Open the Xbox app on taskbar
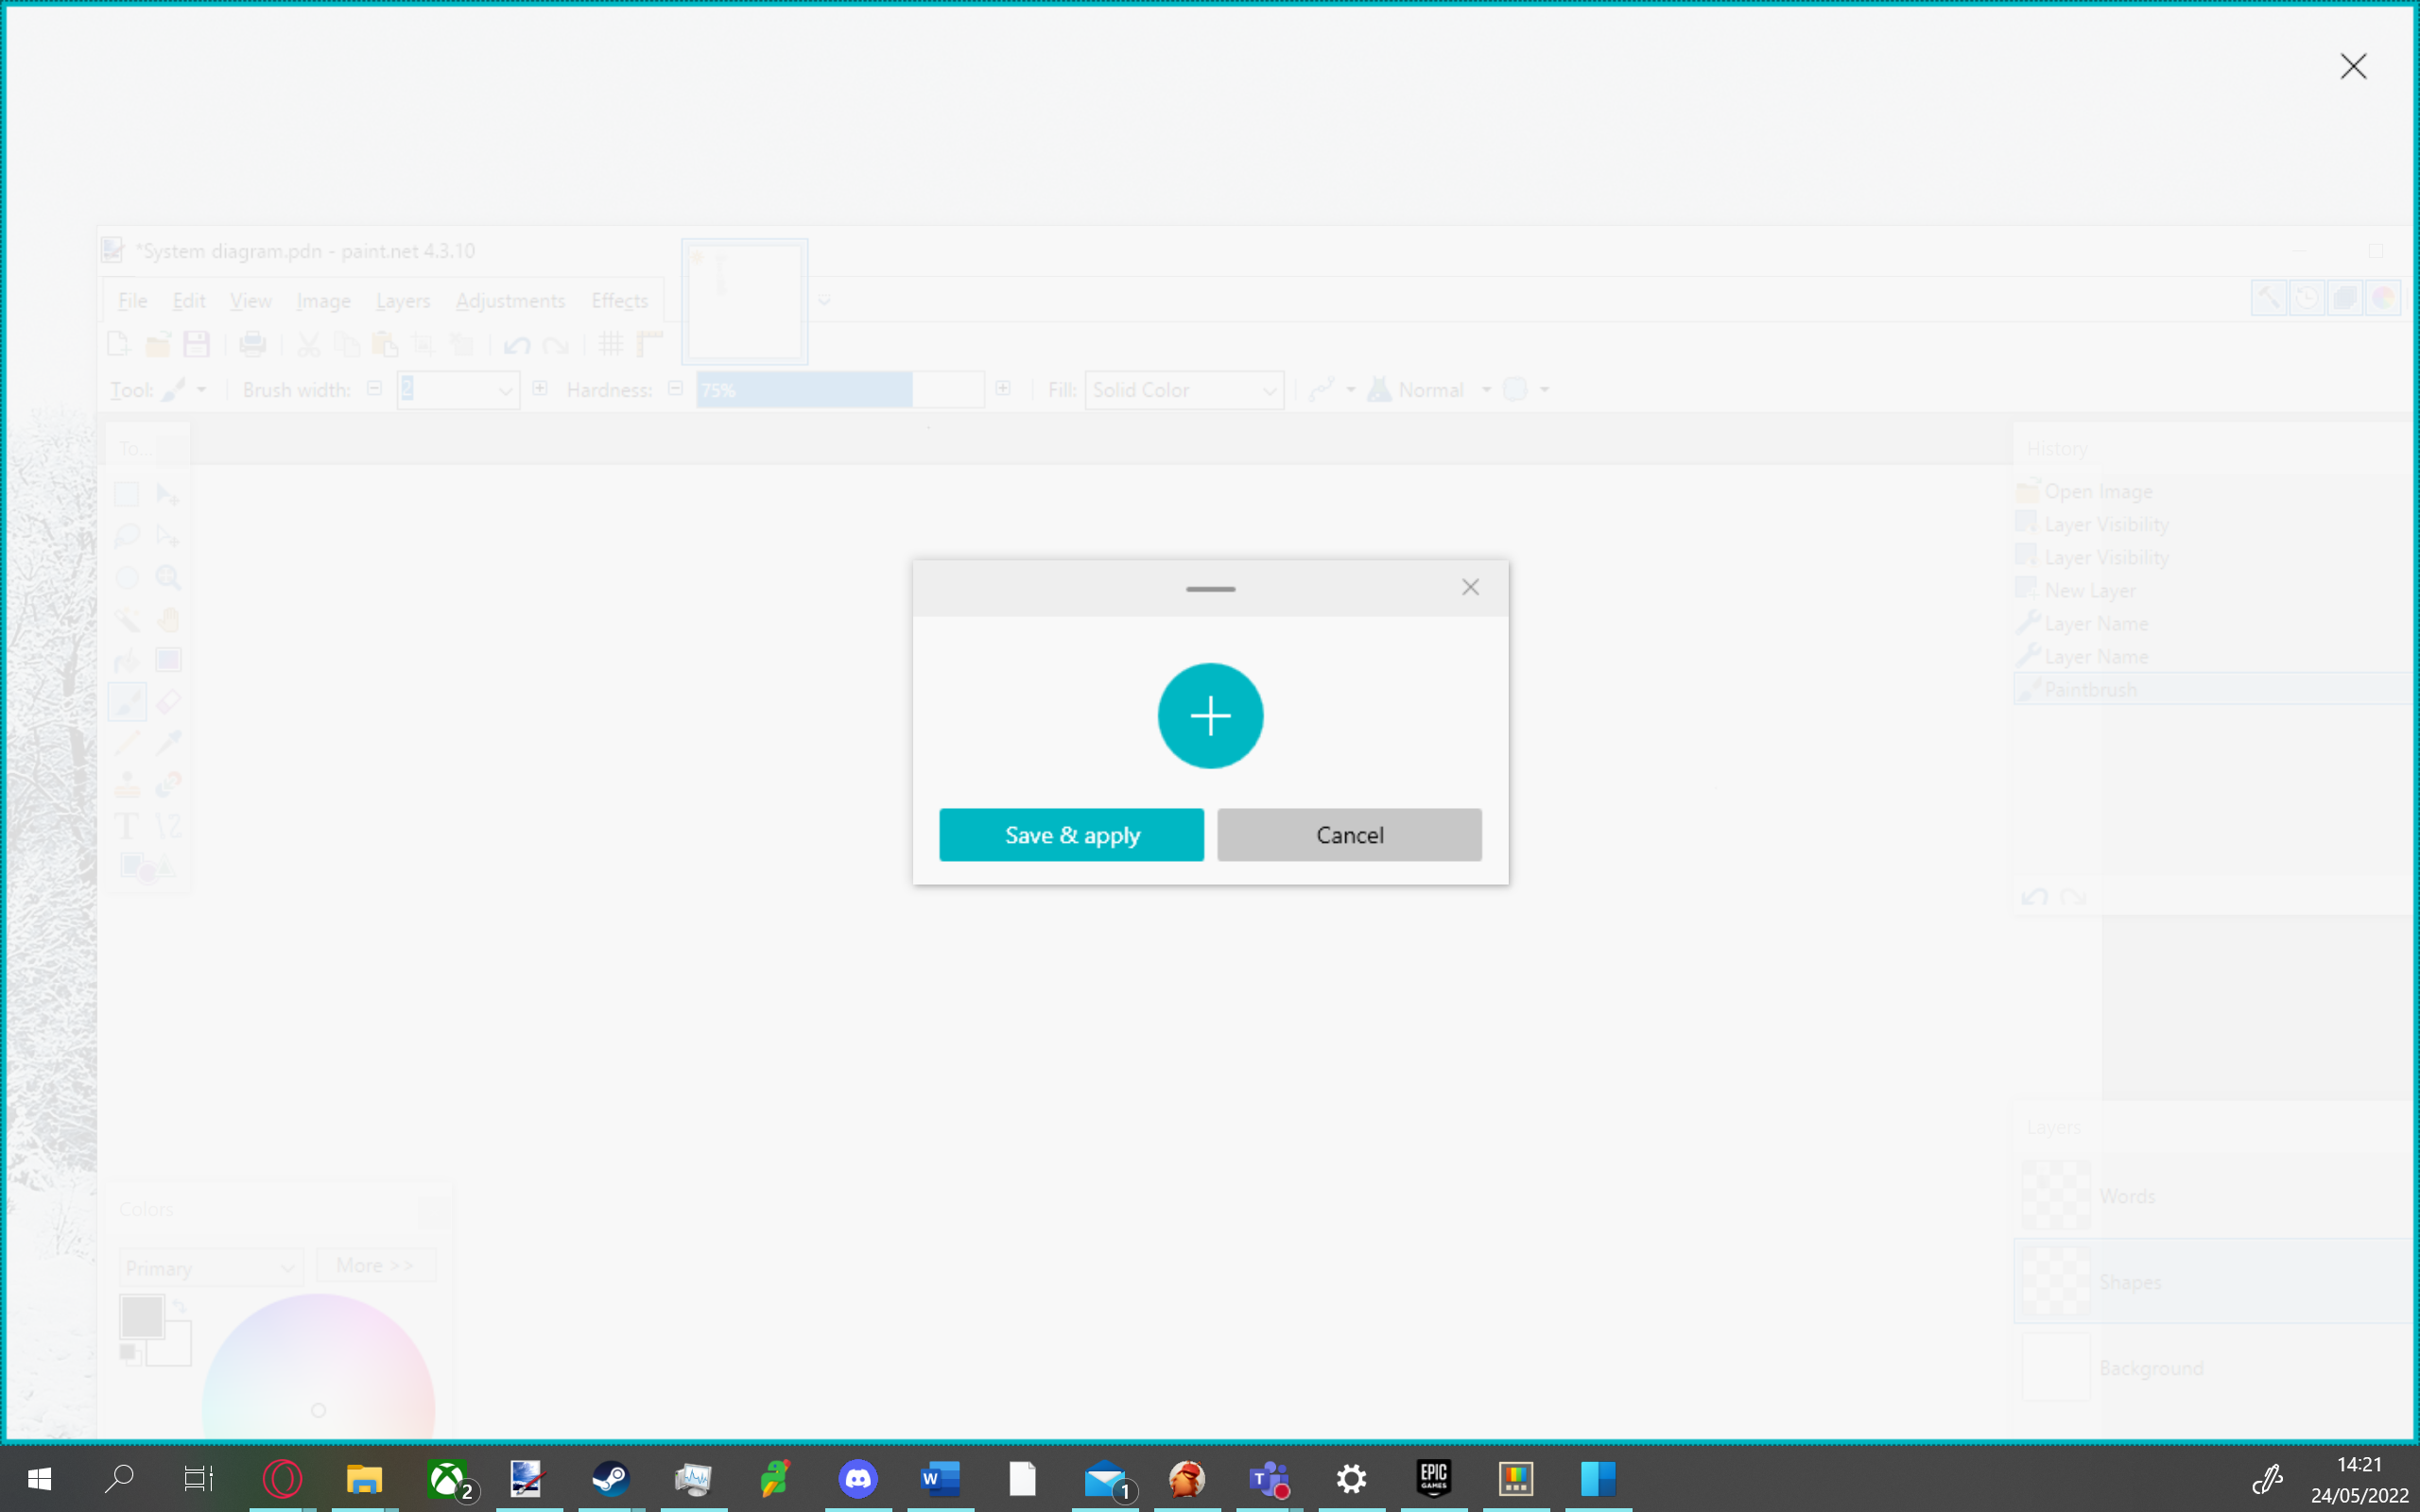 447,1478
